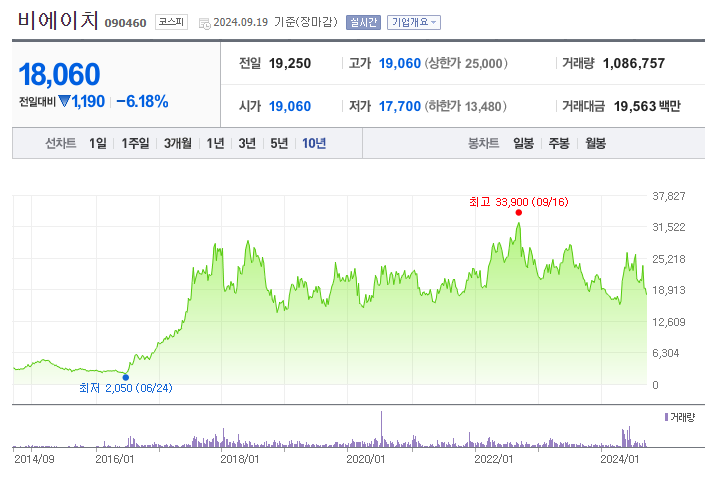This screenshot has width=705, height=484.
Task: Switch to 월봉 candle chart
Action: click(595, 143)
